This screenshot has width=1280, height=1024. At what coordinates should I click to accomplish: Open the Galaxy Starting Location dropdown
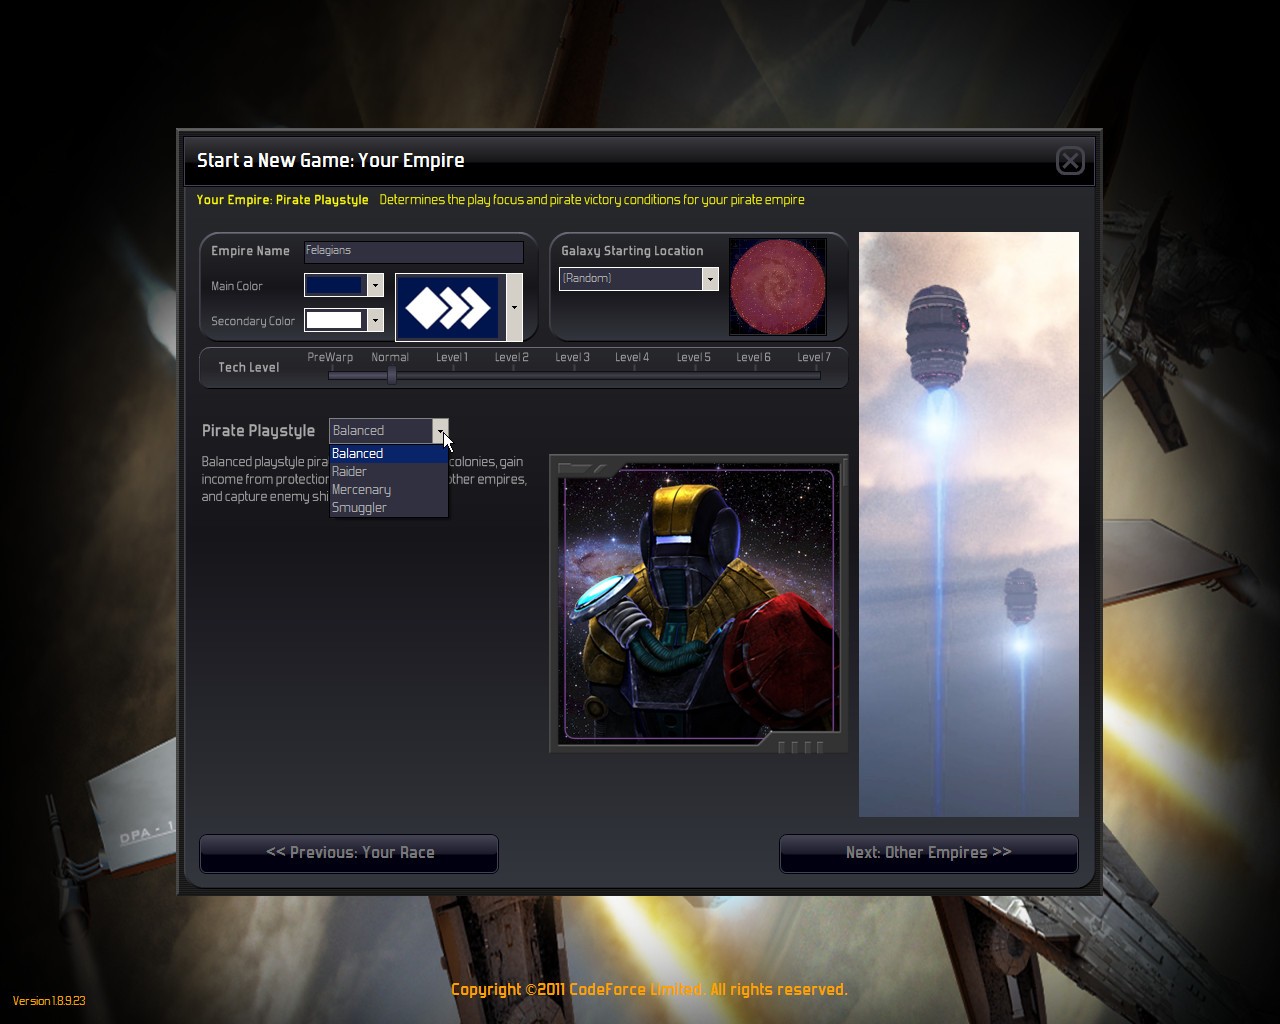click(x=710, y=279)
